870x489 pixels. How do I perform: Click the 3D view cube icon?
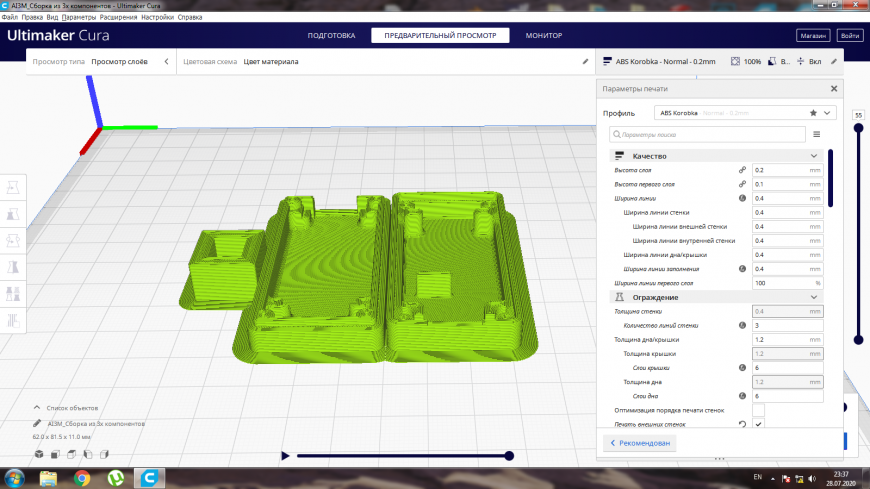[x=39, y=454]
